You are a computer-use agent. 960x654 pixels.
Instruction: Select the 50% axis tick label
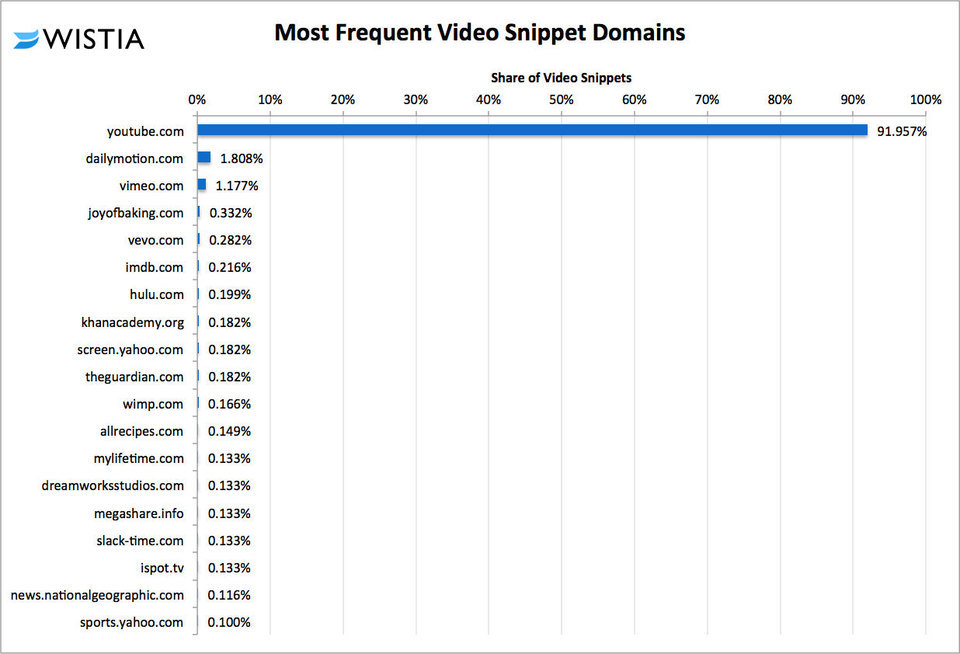pos(561,99)
